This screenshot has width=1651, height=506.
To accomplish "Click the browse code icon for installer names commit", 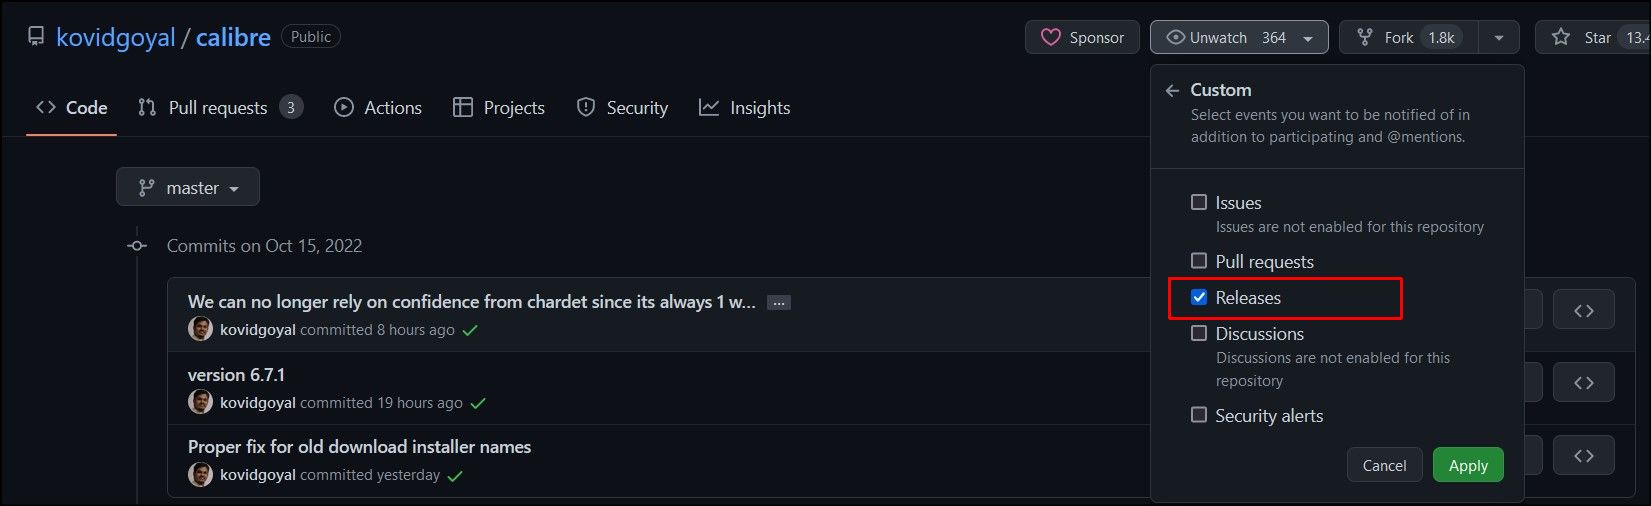I will point(1583,456).
